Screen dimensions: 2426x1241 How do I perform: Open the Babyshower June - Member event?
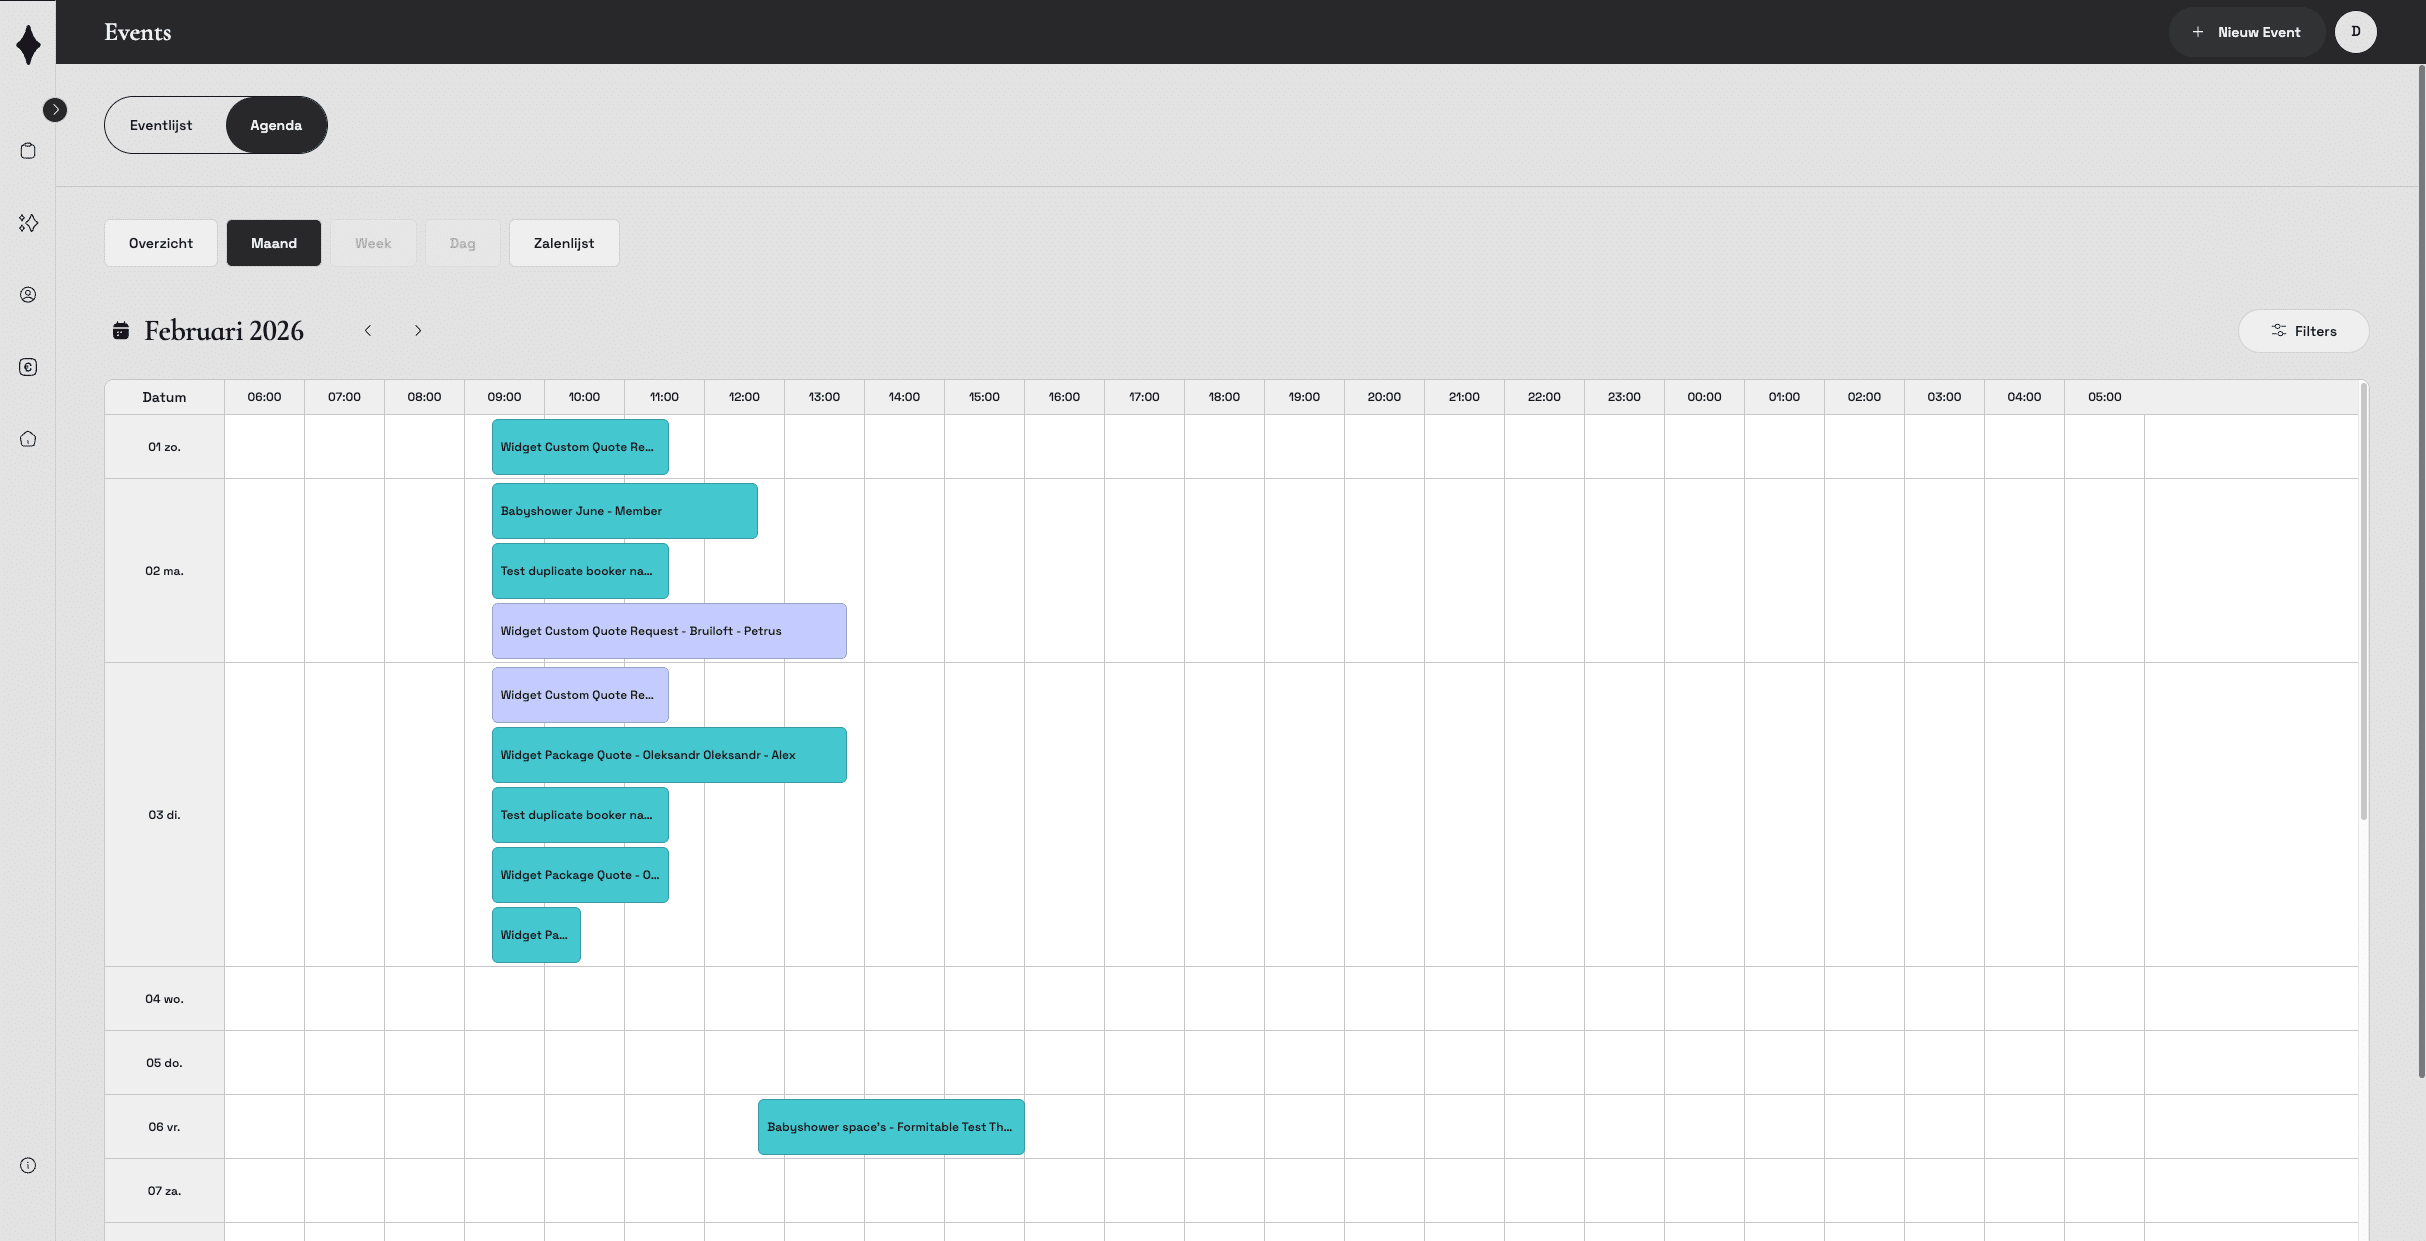(624, 511)
